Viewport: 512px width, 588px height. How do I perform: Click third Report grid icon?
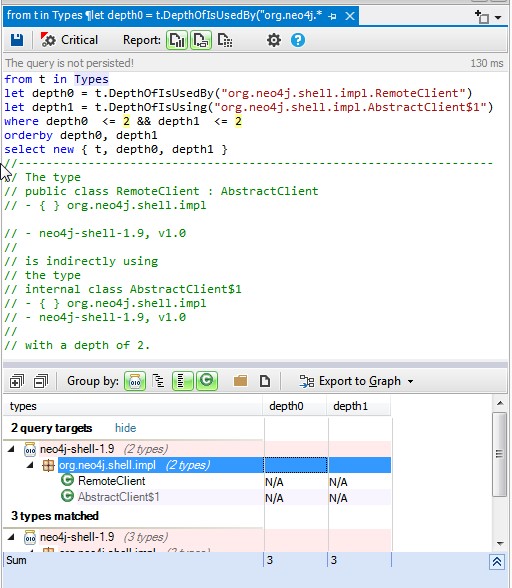click(x=225, y=40)
